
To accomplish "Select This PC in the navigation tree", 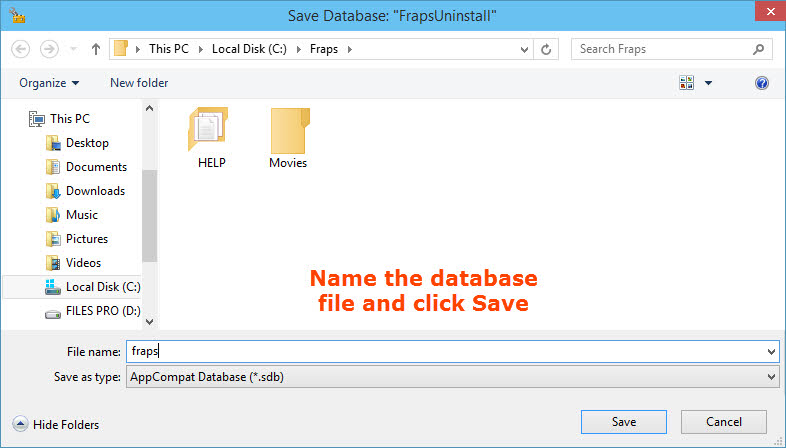I will tap(70, 119).
